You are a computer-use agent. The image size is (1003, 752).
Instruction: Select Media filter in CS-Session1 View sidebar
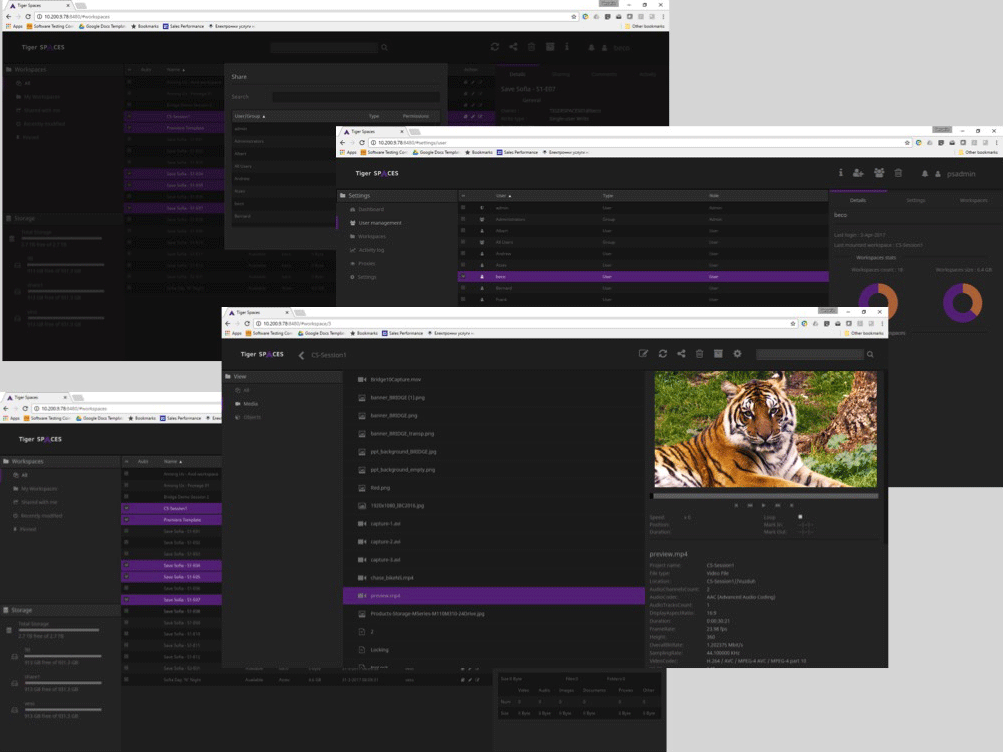[x=247, y=403]
